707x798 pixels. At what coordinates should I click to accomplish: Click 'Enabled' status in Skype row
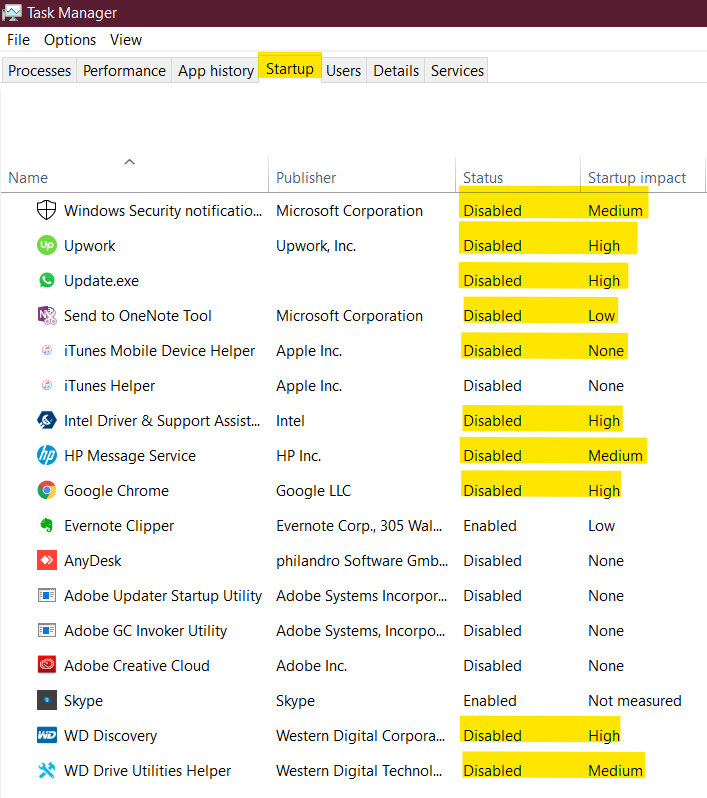(x=490, y=701)
